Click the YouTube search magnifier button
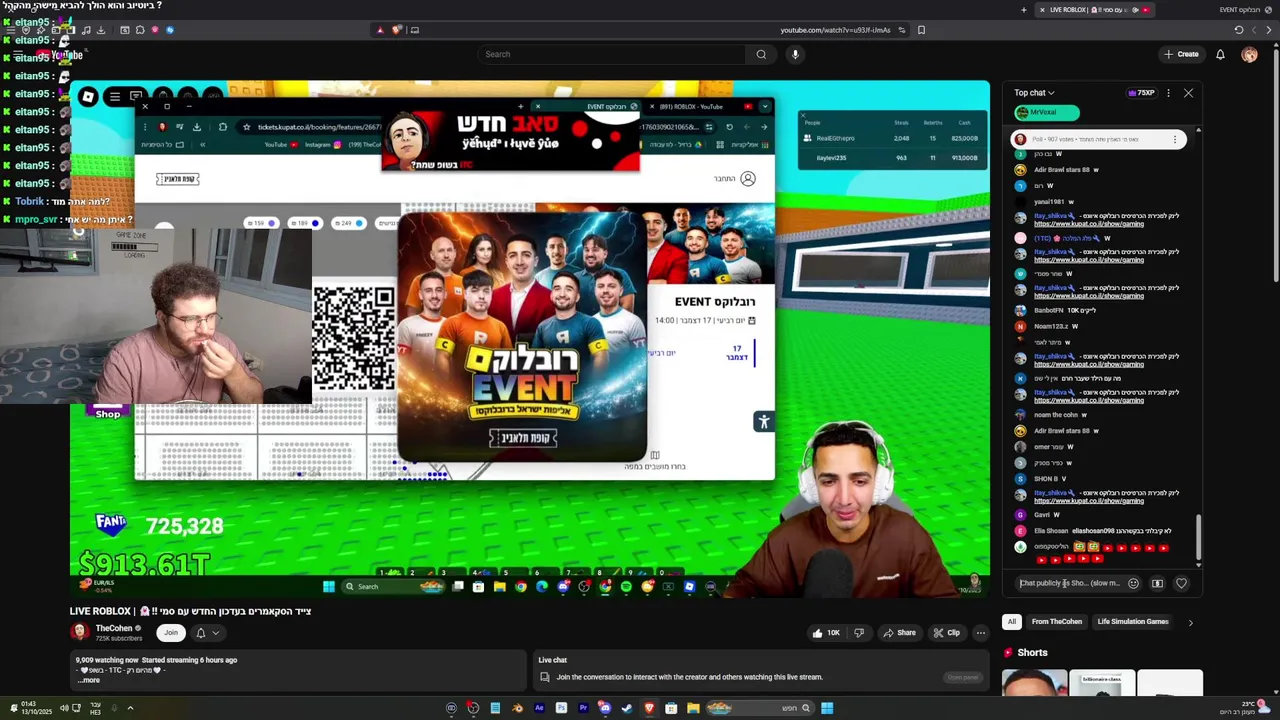The image size is (1280, 720). (x=761, y=54)
